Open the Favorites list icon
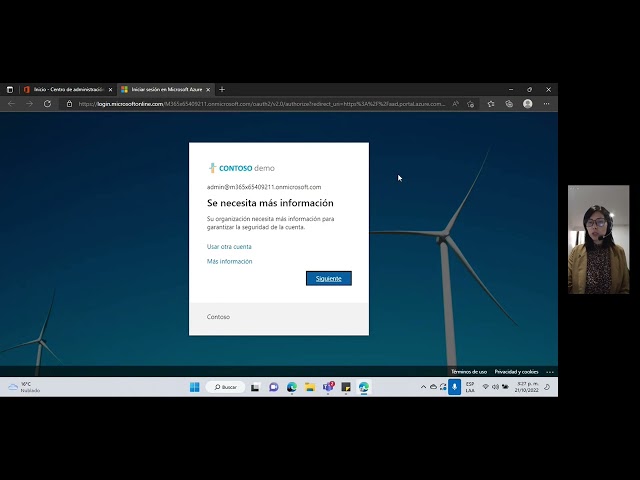The height and width of the screenshot is (480, 640). pyautogui.click(x=491, y=104)
